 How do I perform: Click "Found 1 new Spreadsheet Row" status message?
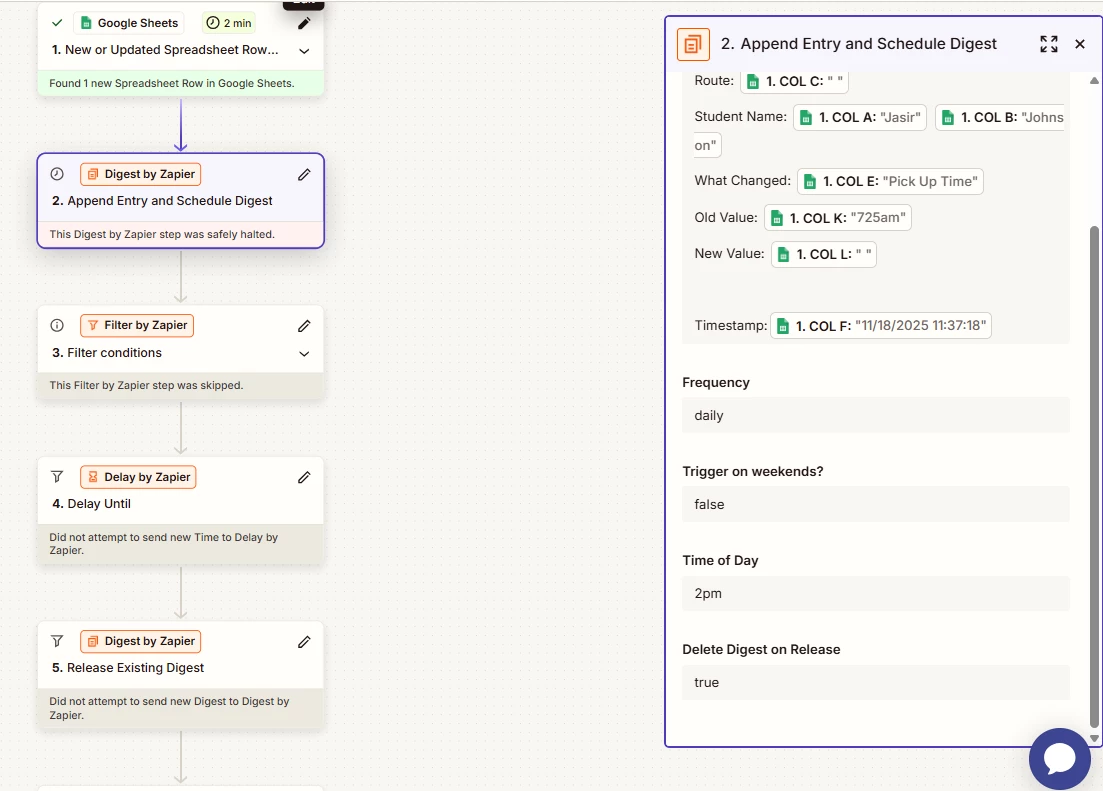172,83
